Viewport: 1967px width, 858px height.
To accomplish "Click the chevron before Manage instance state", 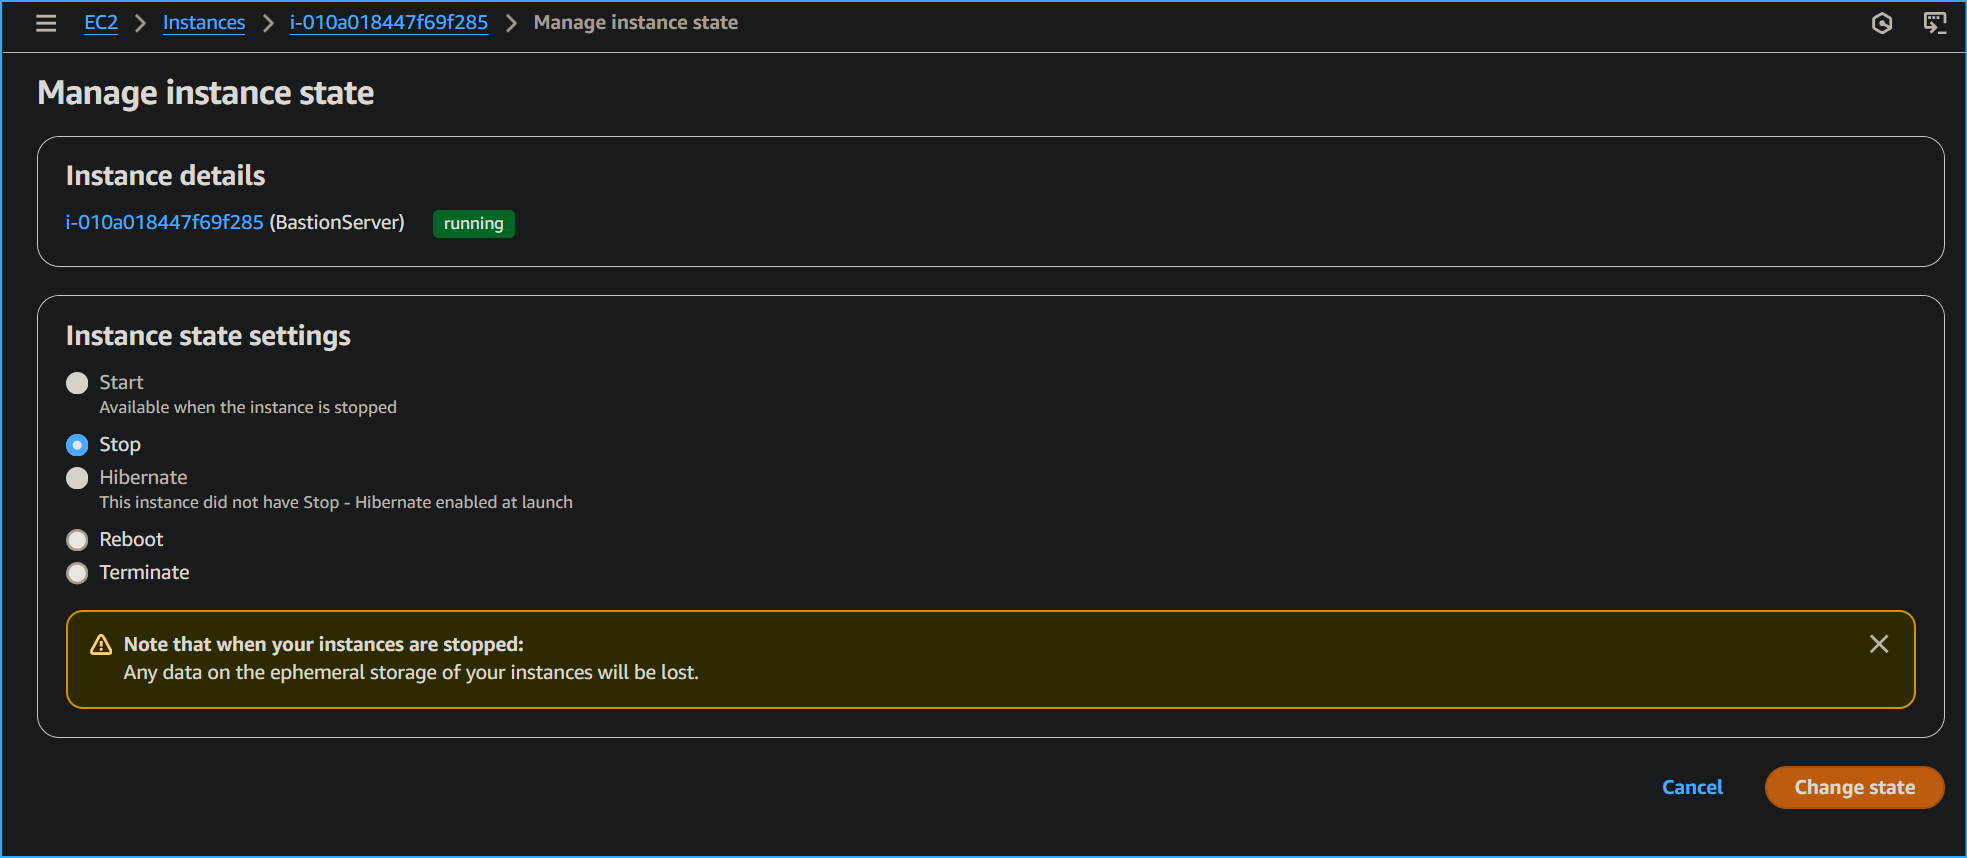I will tap(510, 22).
